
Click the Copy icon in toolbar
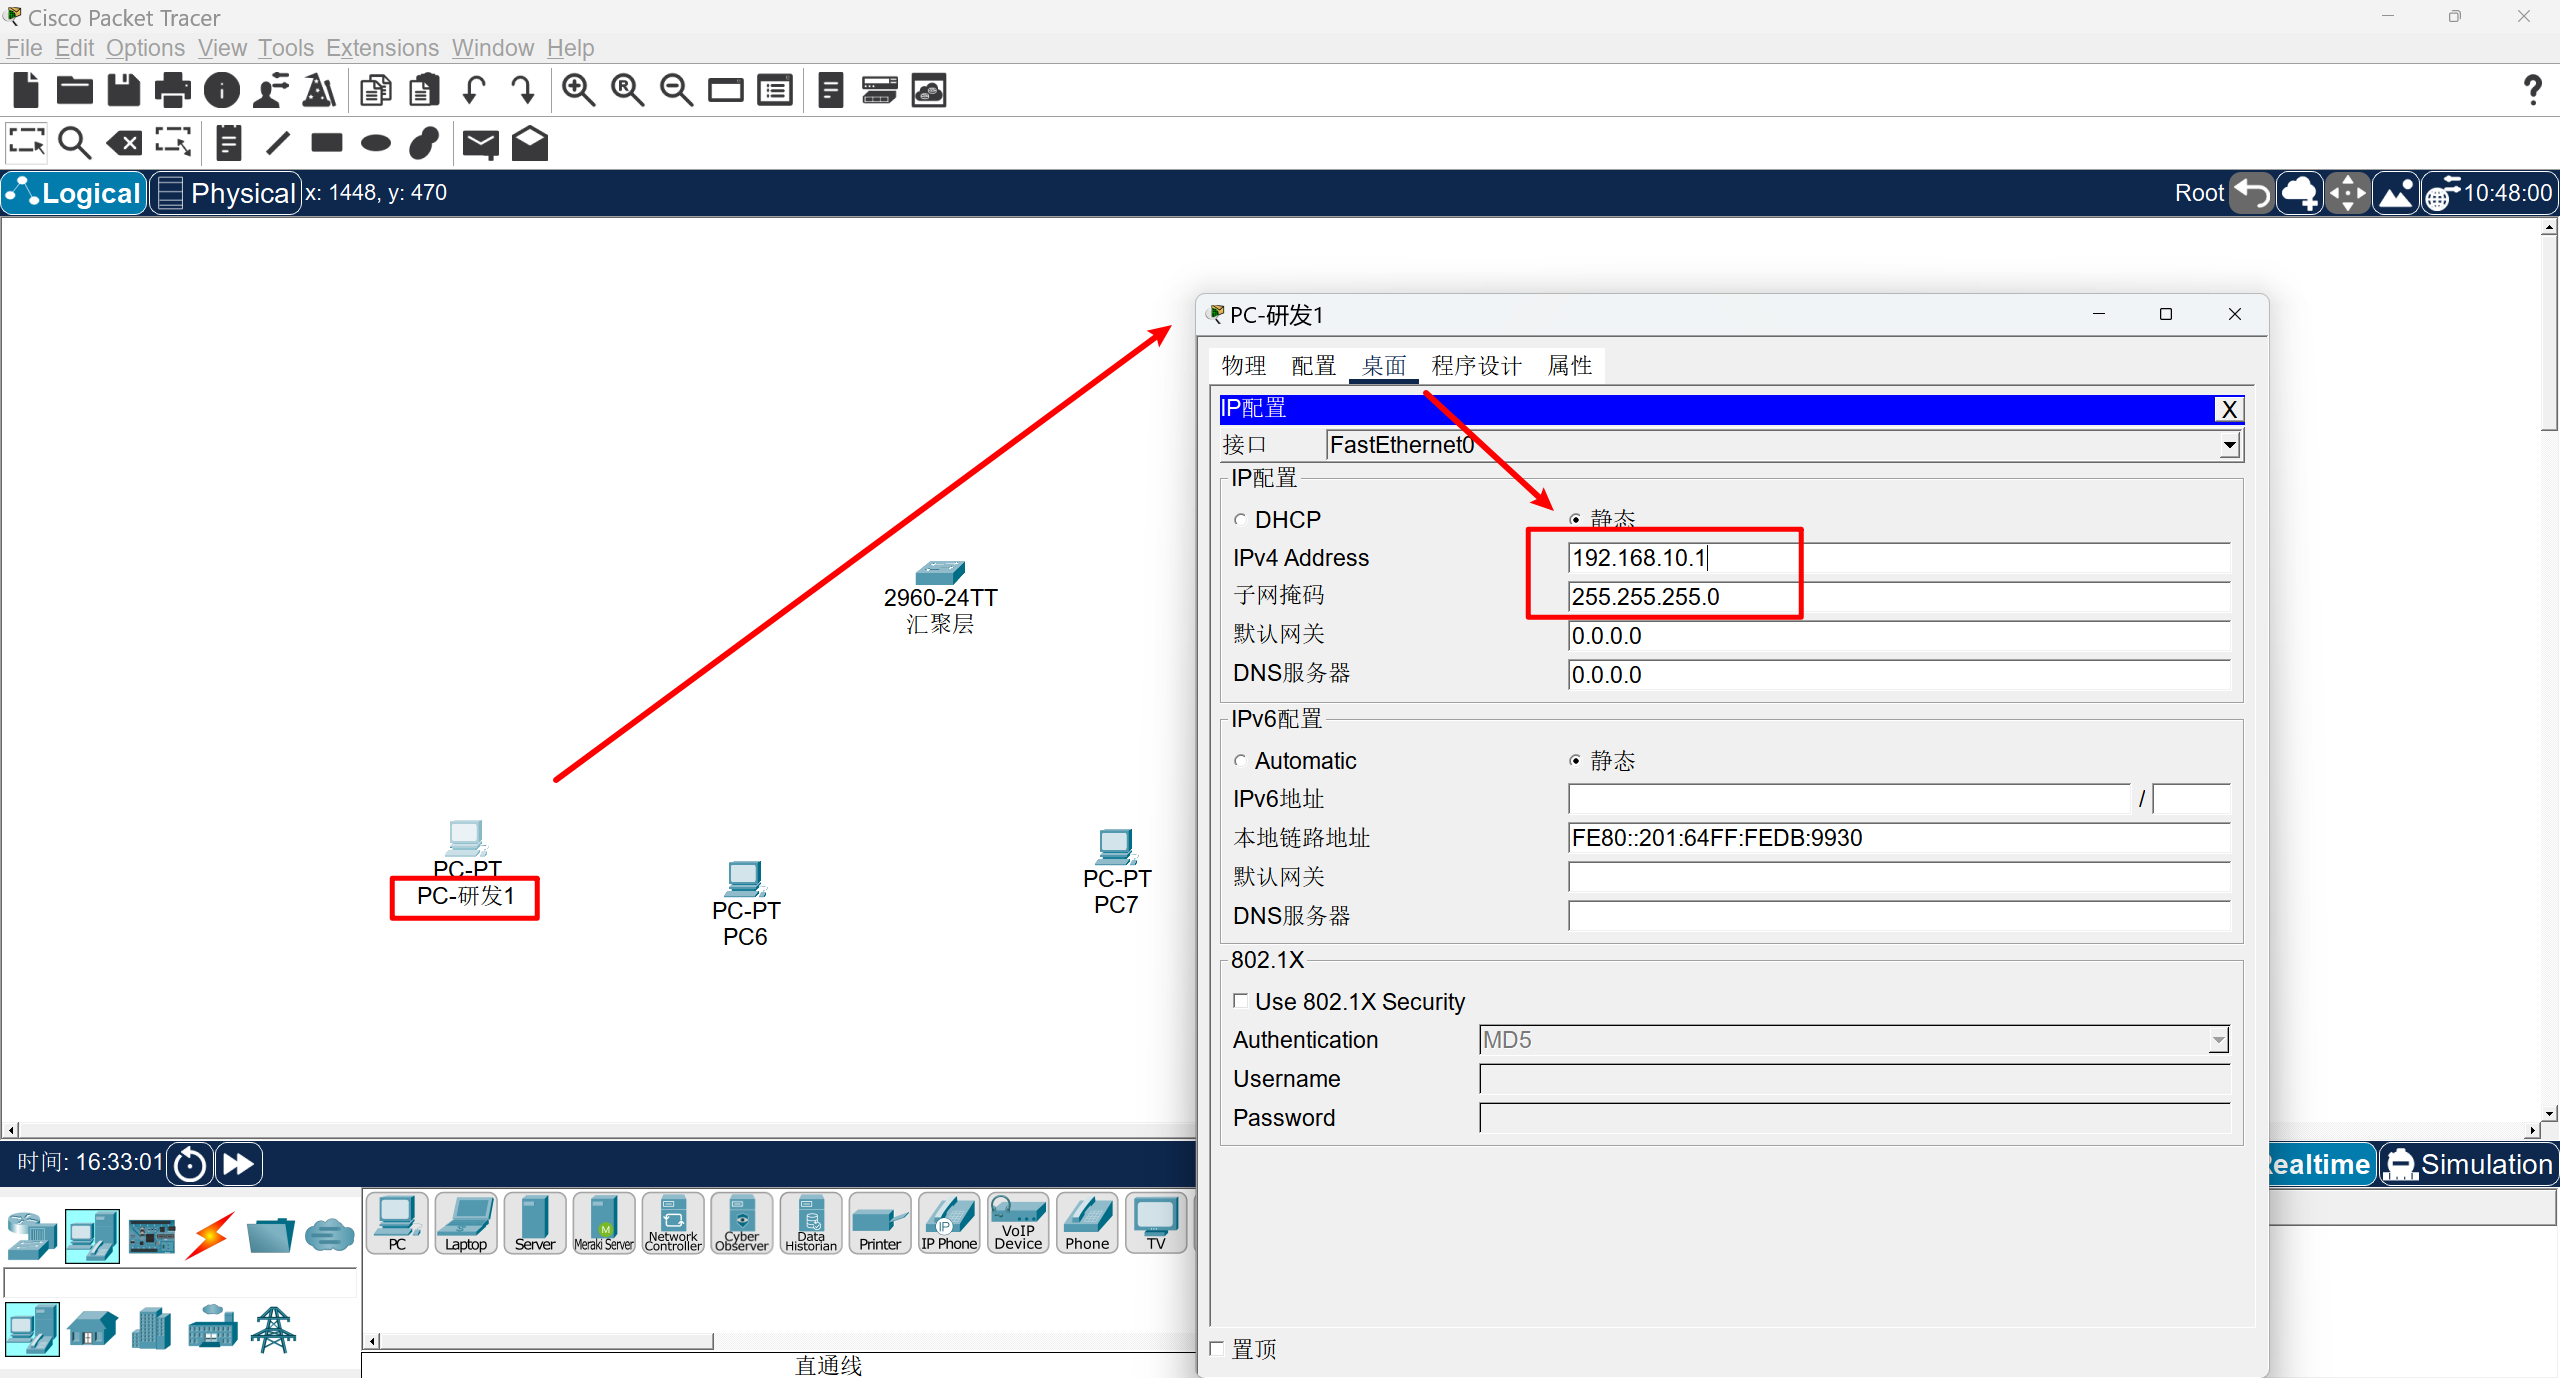pos(376,90)
